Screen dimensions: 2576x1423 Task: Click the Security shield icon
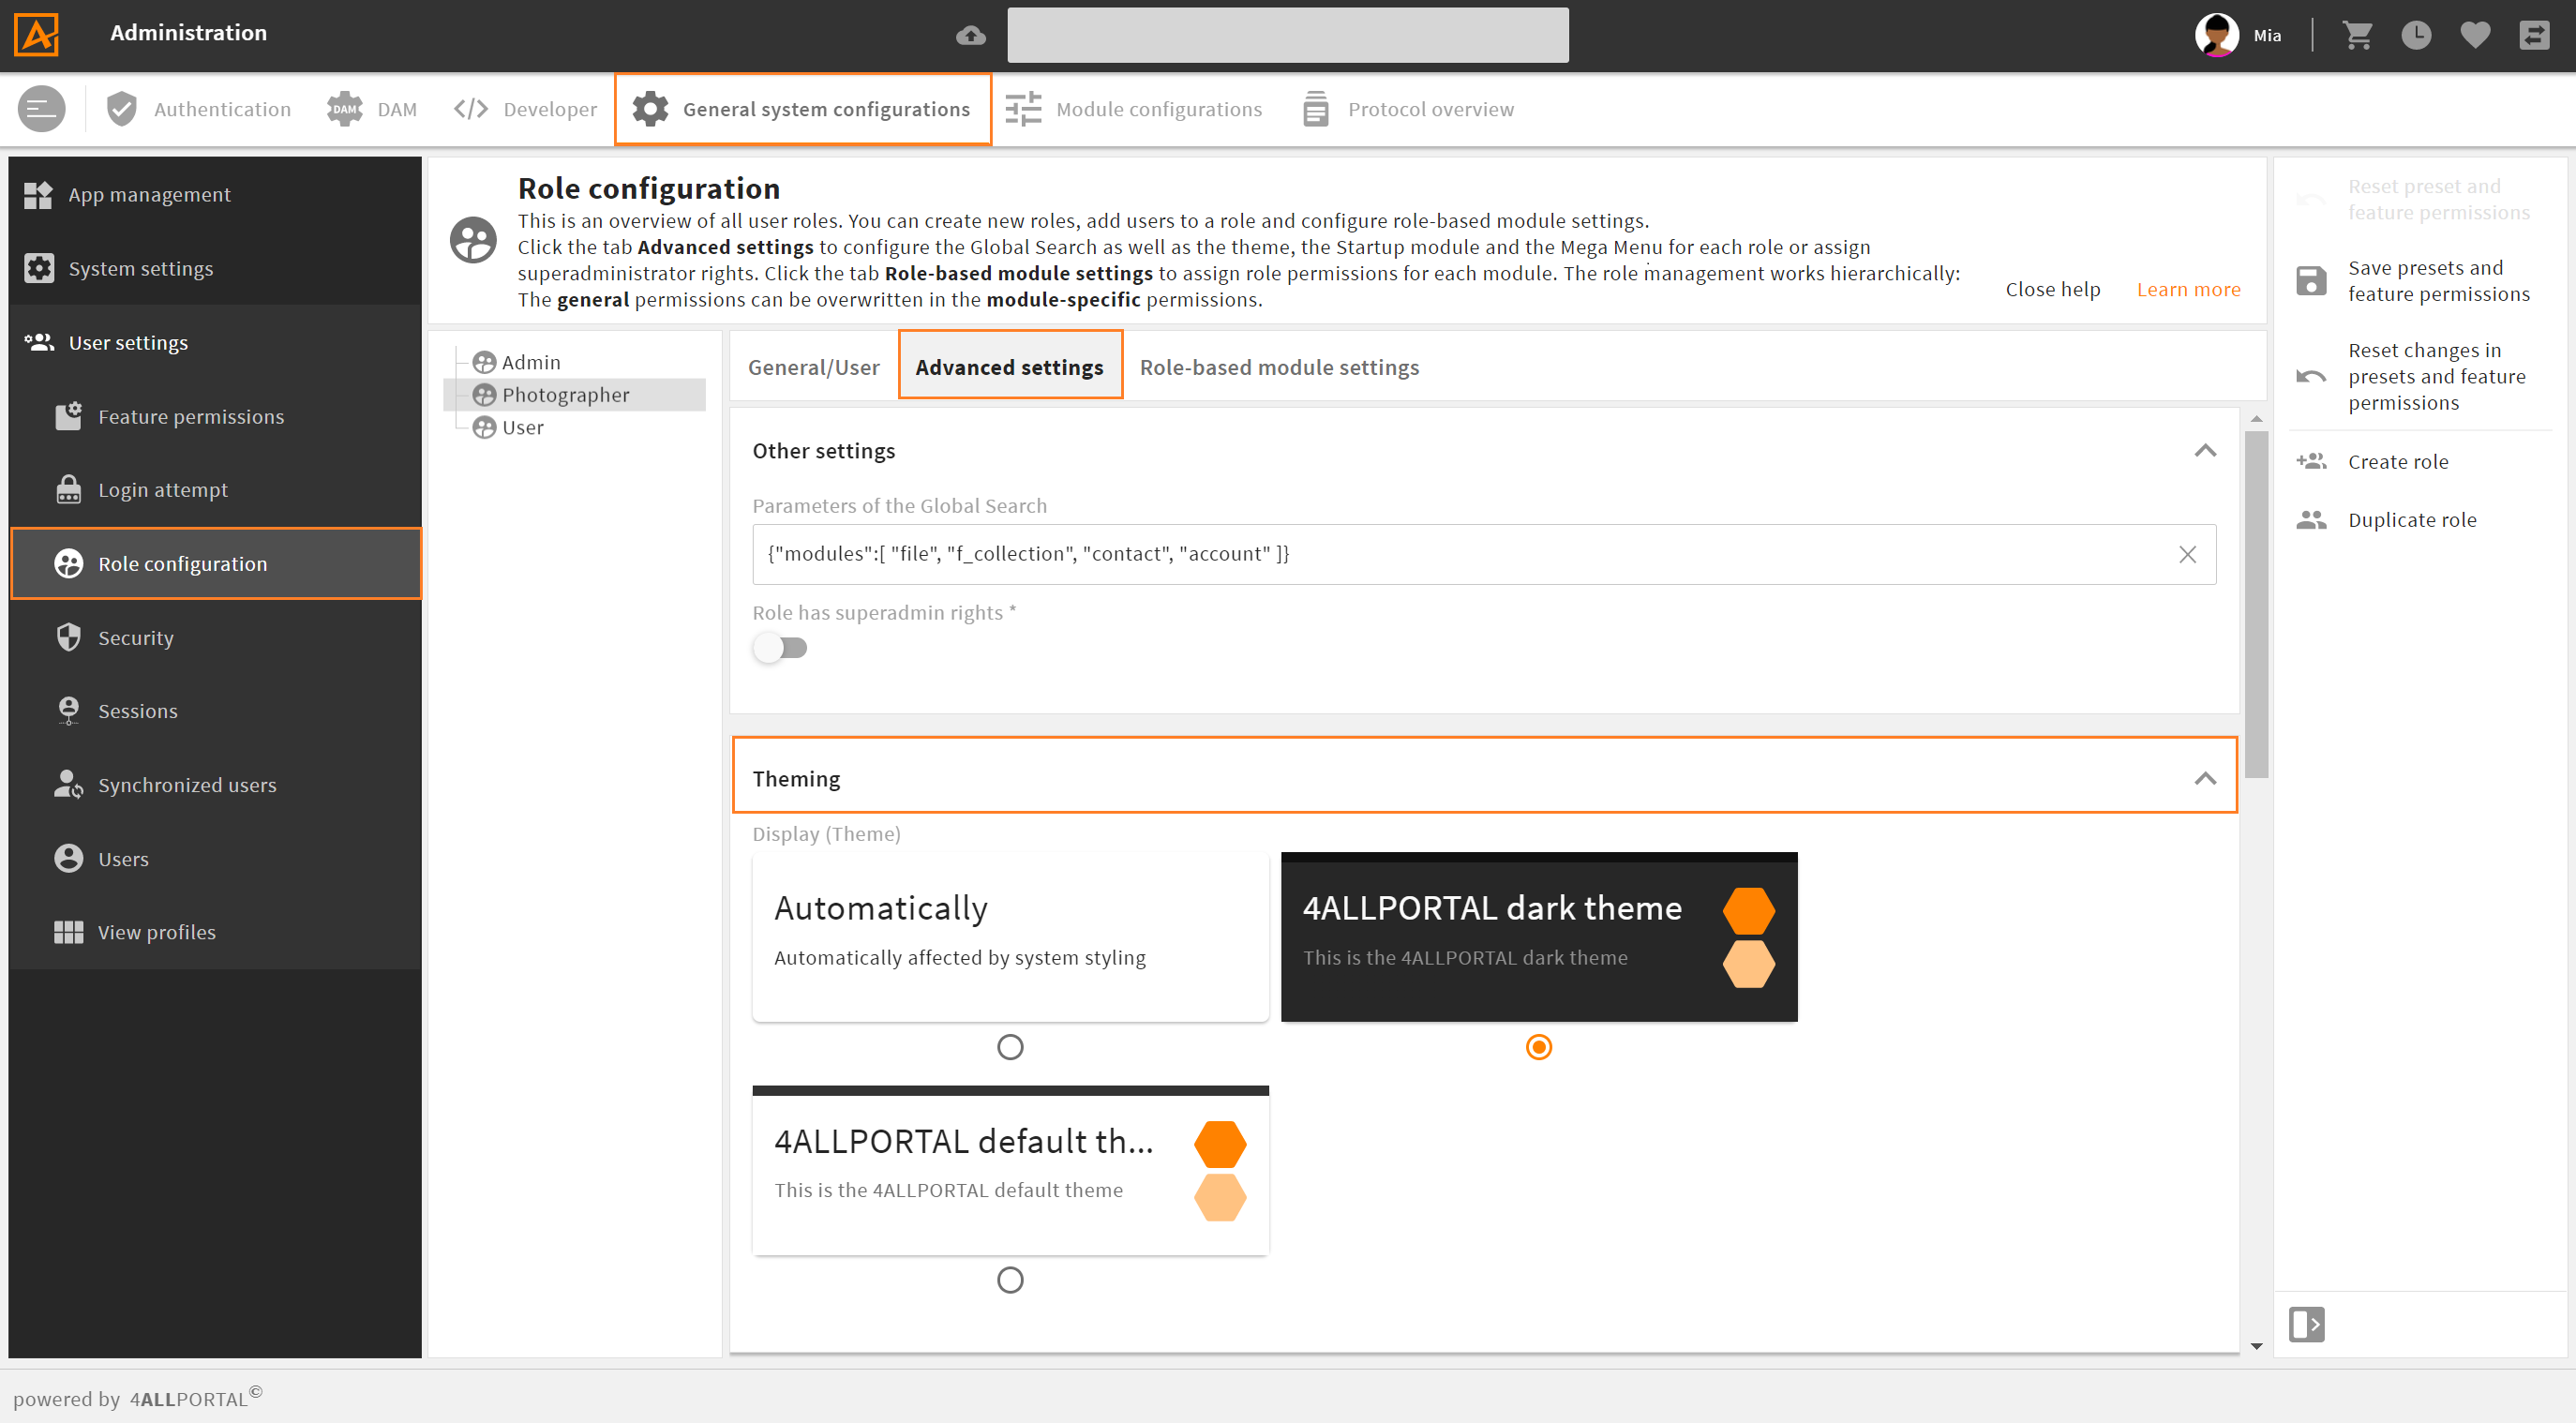[68, 637]
